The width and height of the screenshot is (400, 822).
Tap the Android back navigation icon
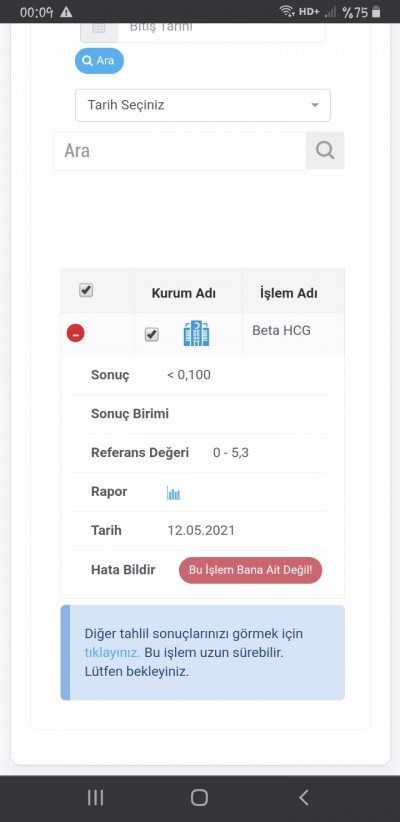click(x=304, y=797)
